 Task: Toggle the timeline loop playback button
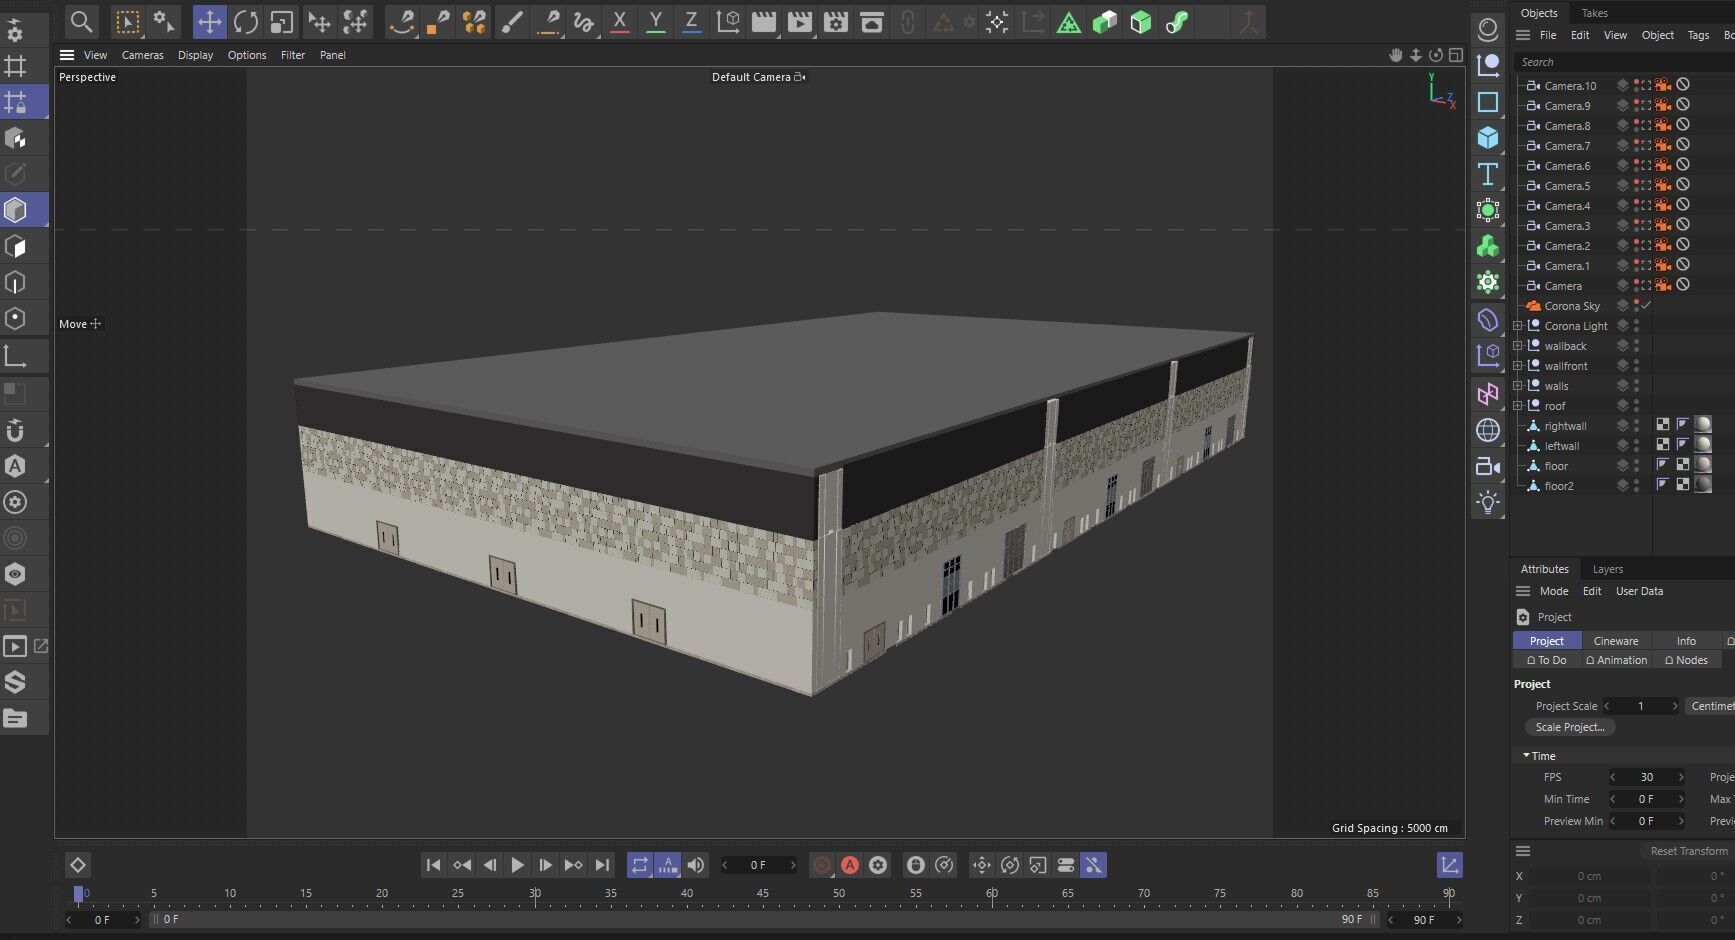[640, 865]
